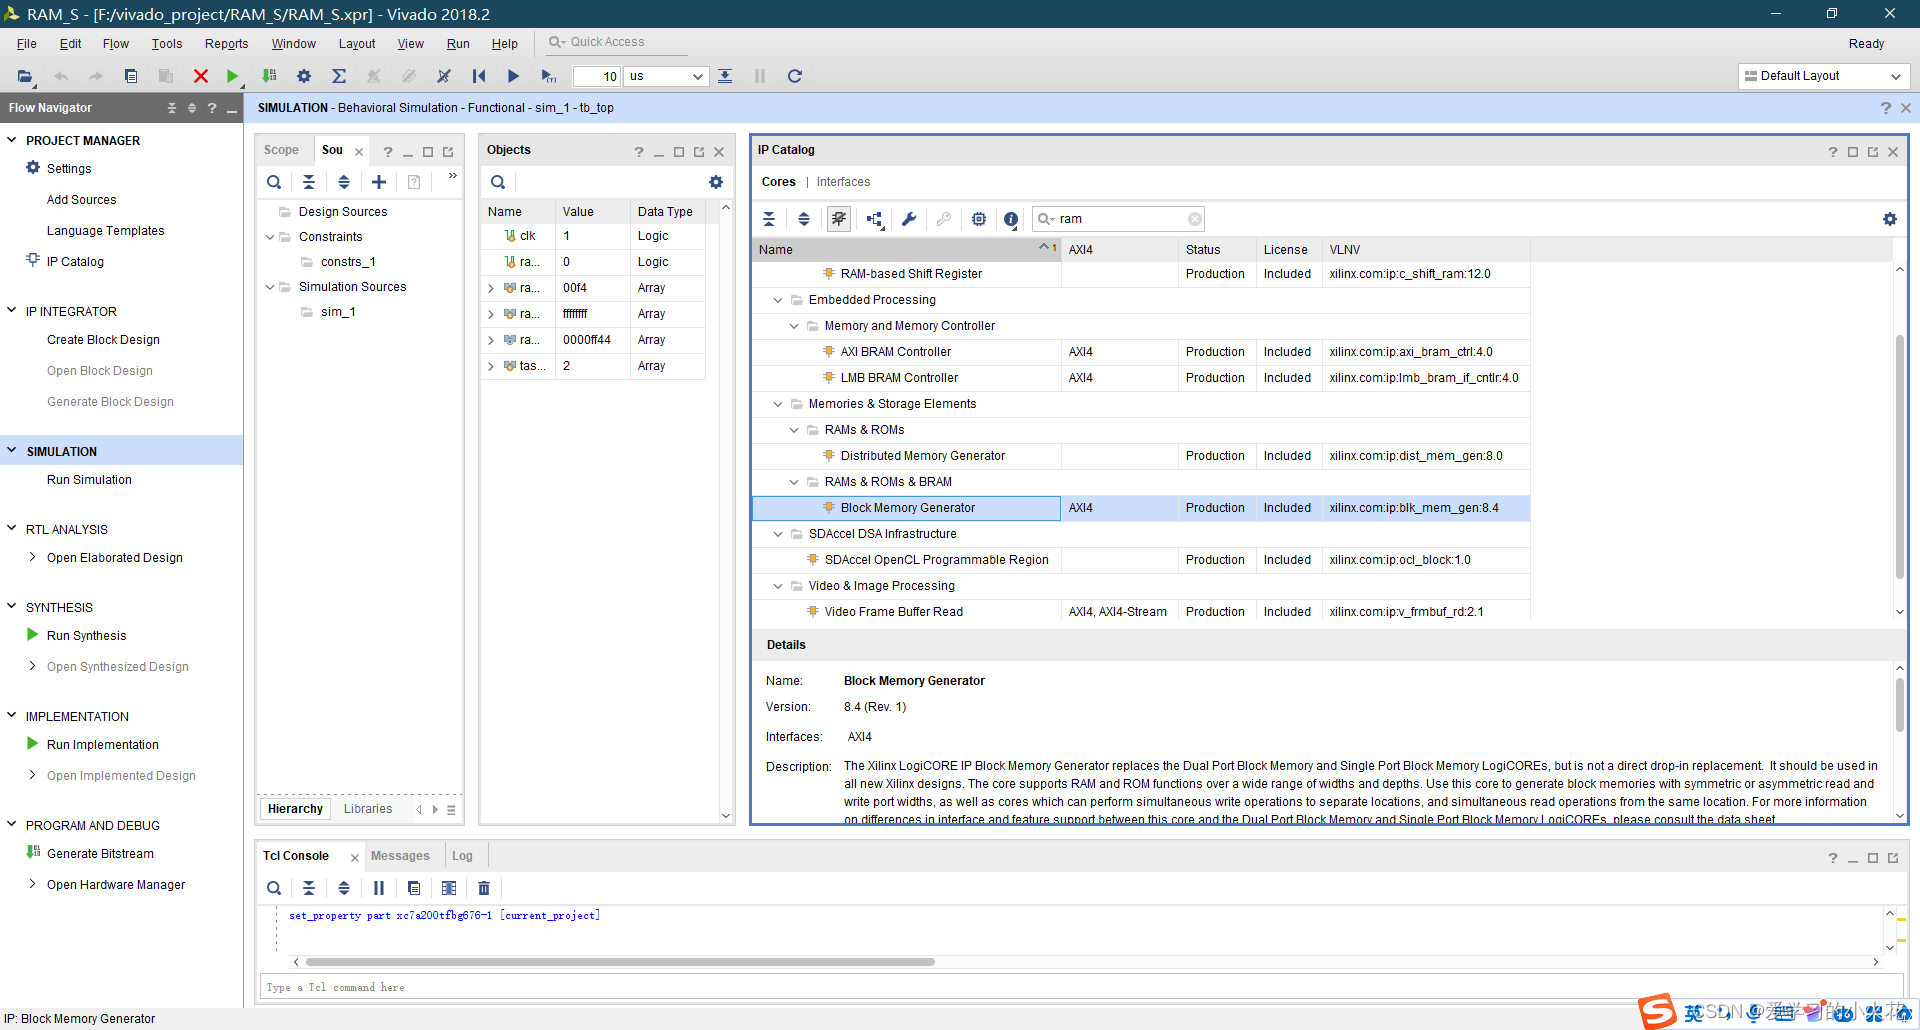Open the Tools menu
This screenshot has width=1920, height=1030.
(167, 44)
